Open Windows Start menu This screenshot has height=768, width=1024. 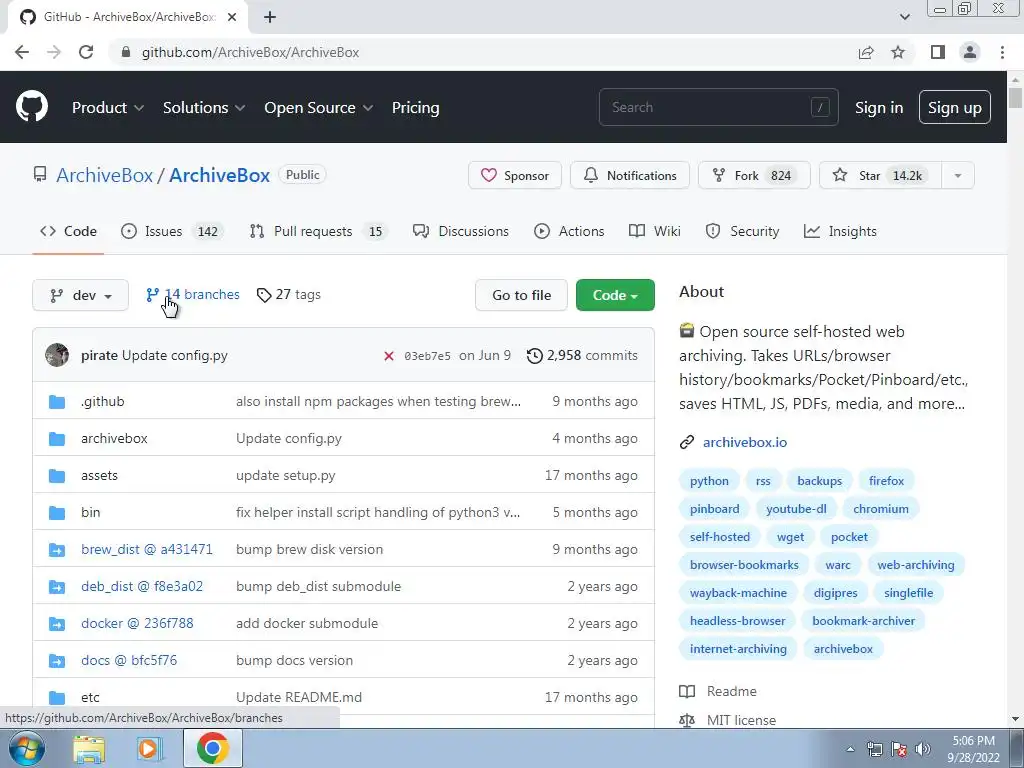click(26, 748)
